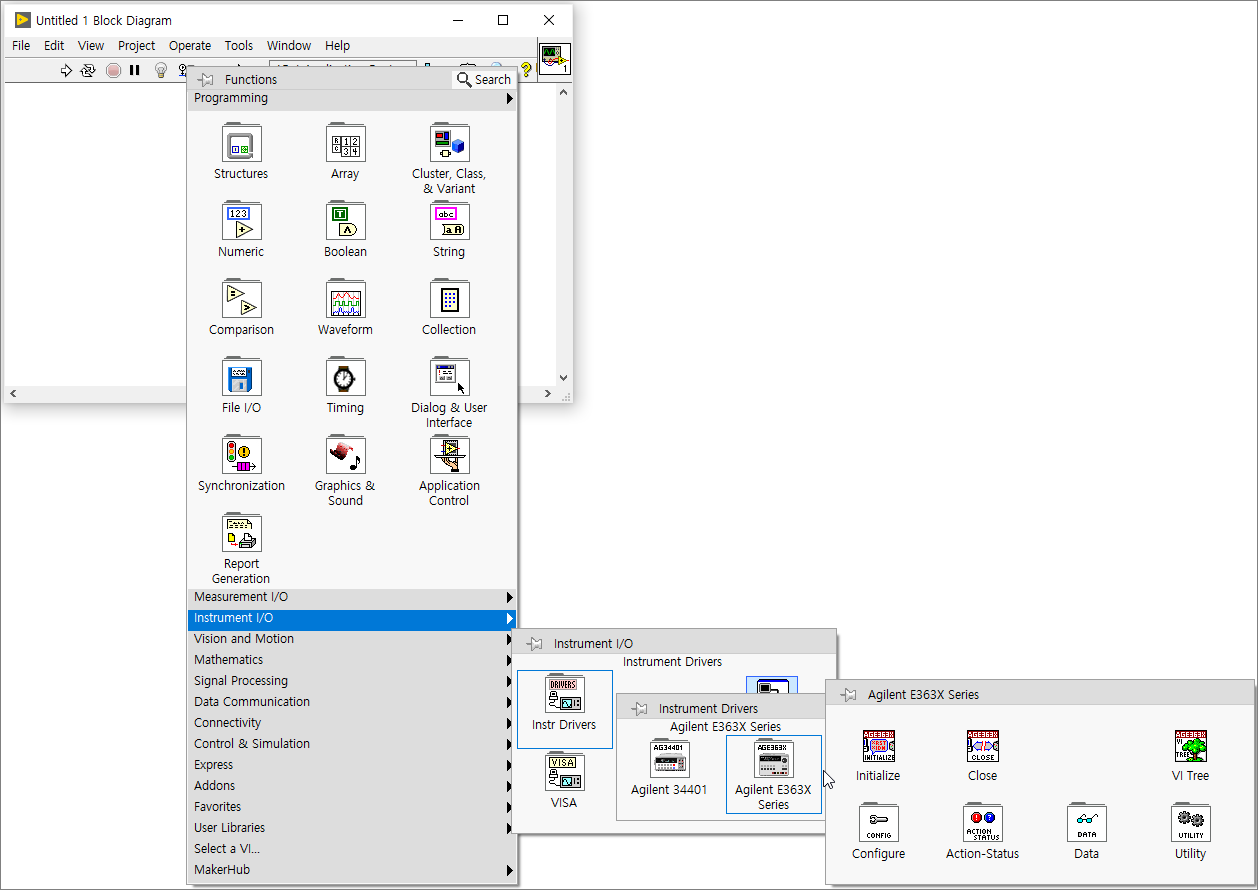
Task: Expand the Measurement I/O category
Action: pyautogui.click(x=352, y=597)
